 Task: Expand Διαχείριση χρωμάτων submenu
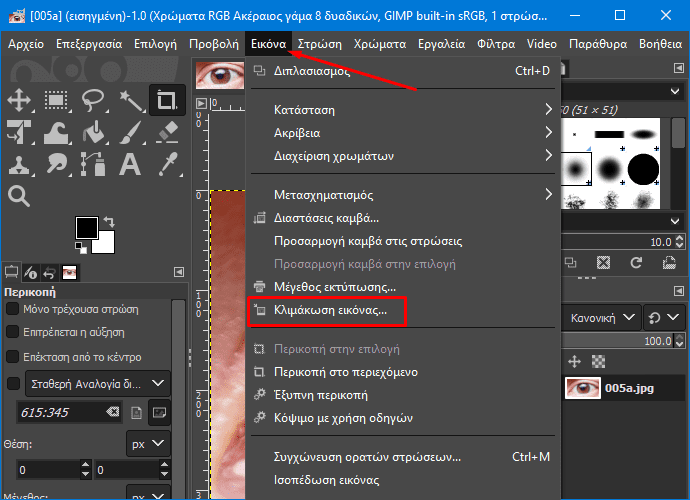coord(402,156)
